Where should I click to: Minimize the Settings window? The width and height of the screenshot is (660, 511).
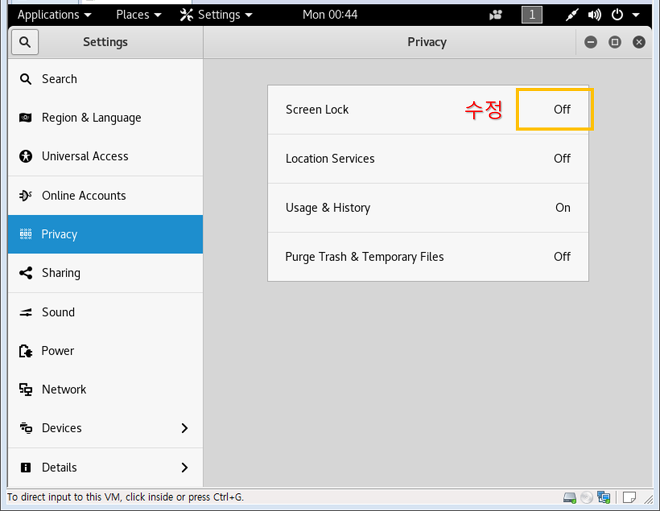pos(591,42)
